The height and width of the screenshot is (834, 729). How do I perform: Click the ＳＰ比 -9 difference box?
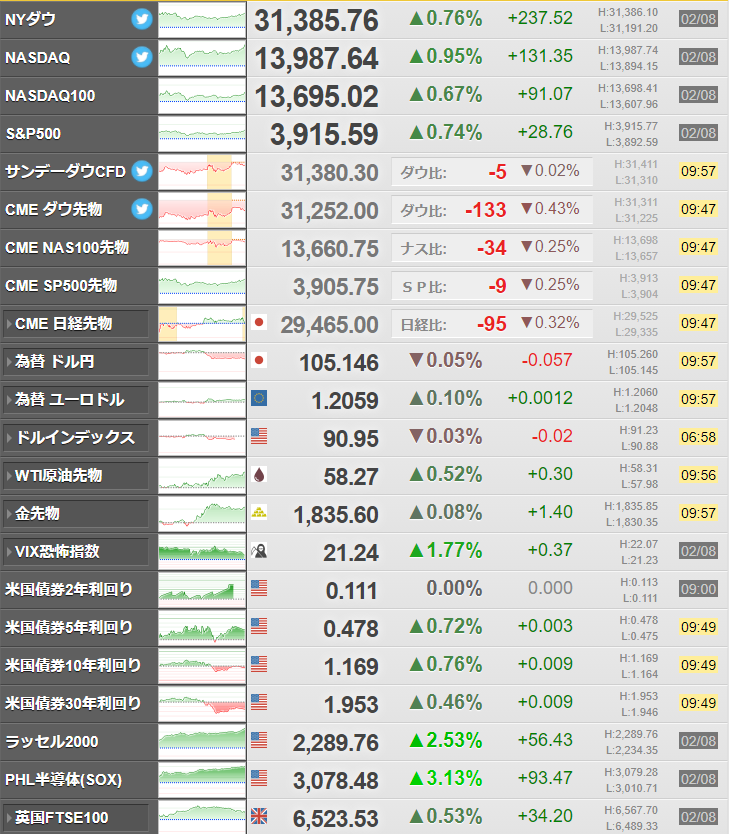coord(492,286)
